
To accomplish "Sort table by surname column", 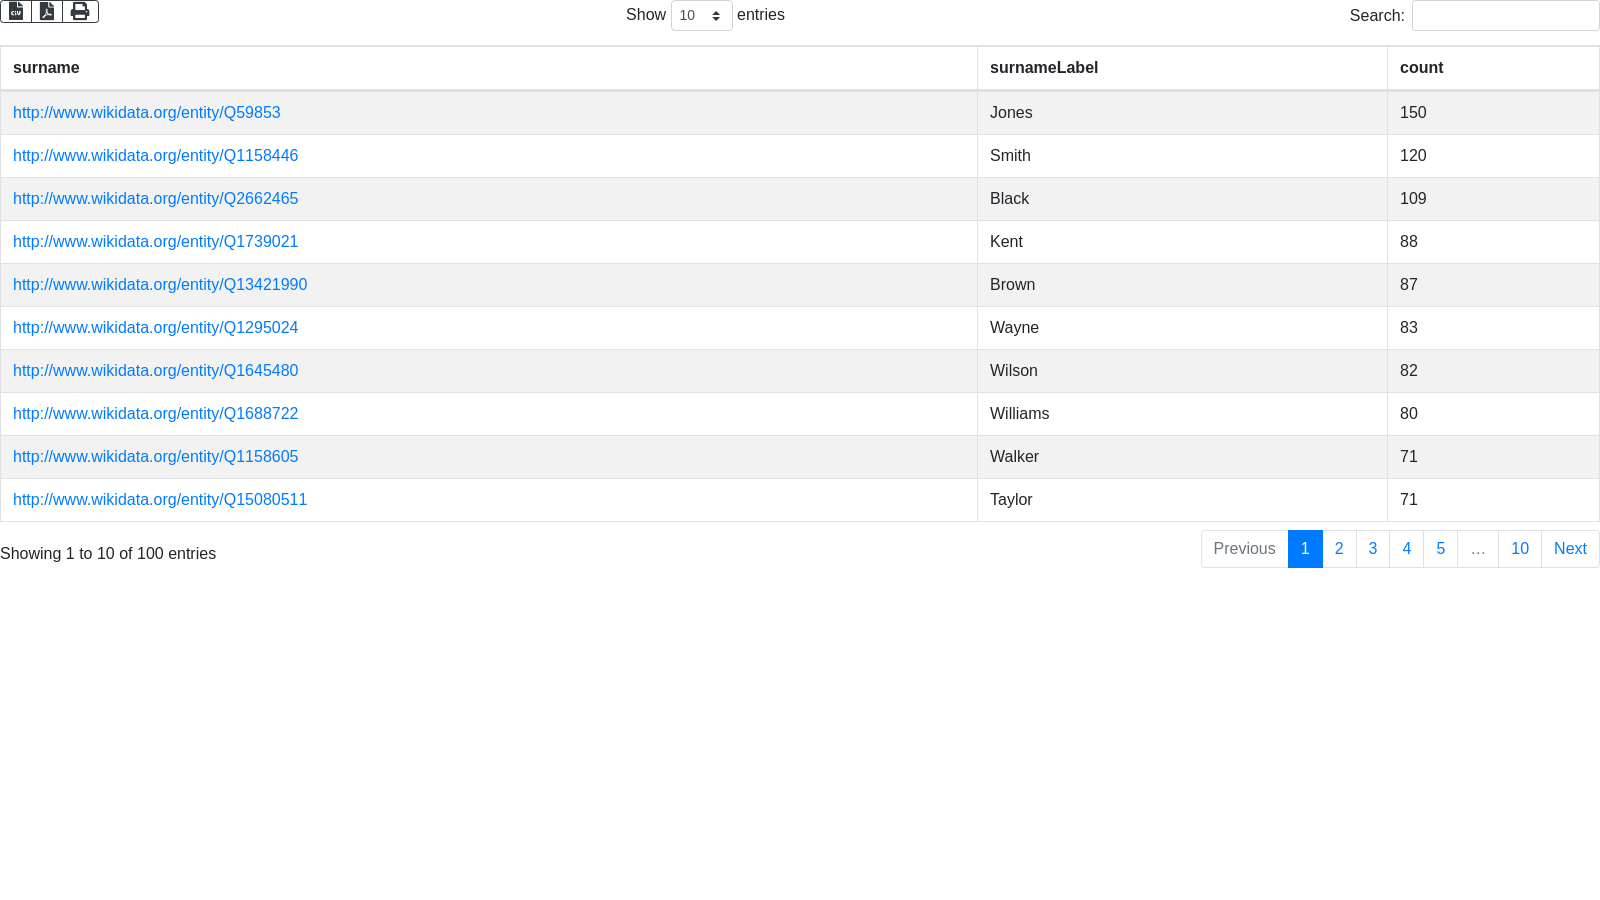I will (x=46, y=68).
